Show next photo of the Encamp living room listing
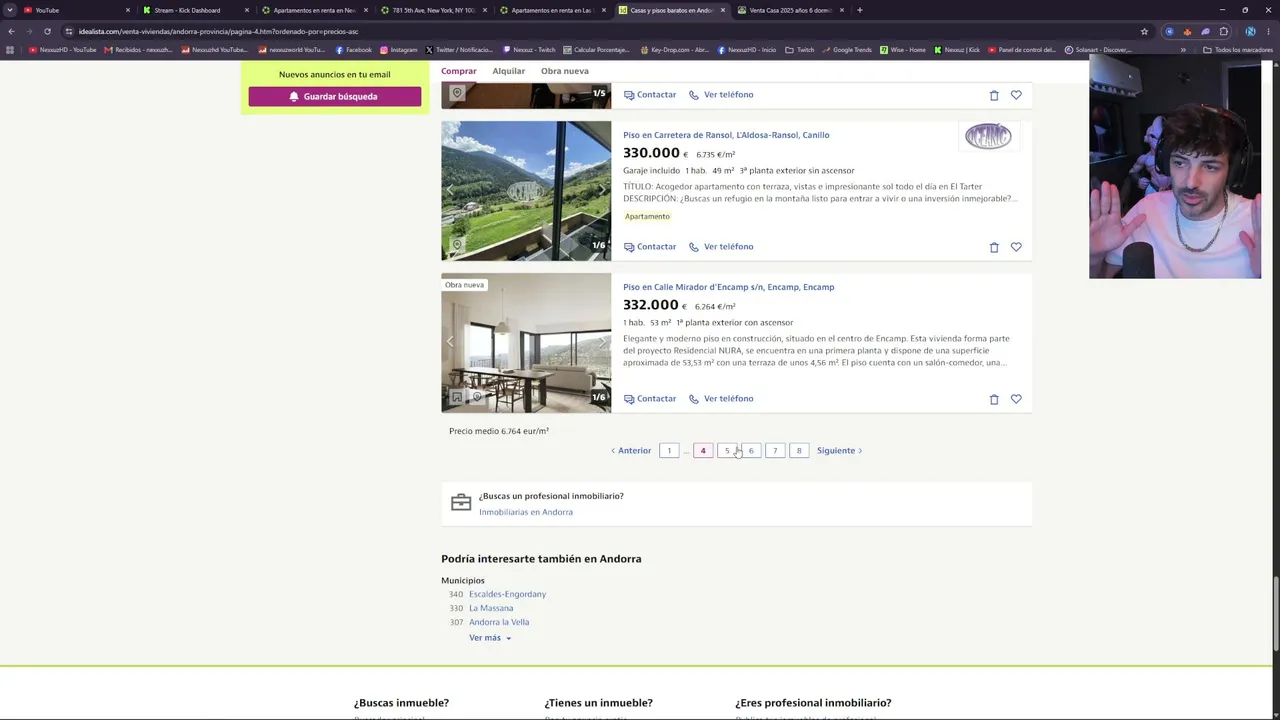 pyautogui.click(x=601, y=342)
